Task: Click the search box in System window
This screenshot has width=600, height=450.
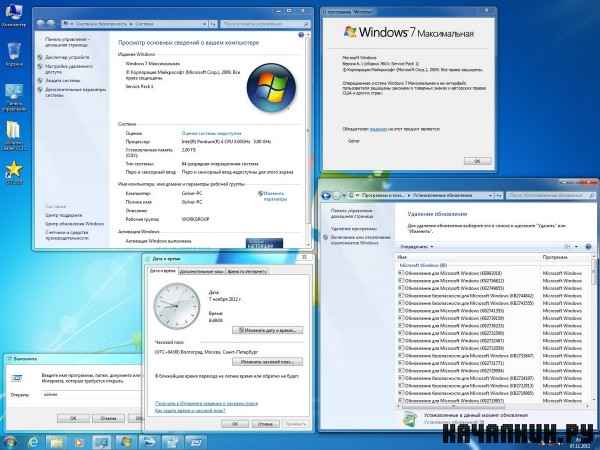Action: pyautogui.click(x=265, y=24)
